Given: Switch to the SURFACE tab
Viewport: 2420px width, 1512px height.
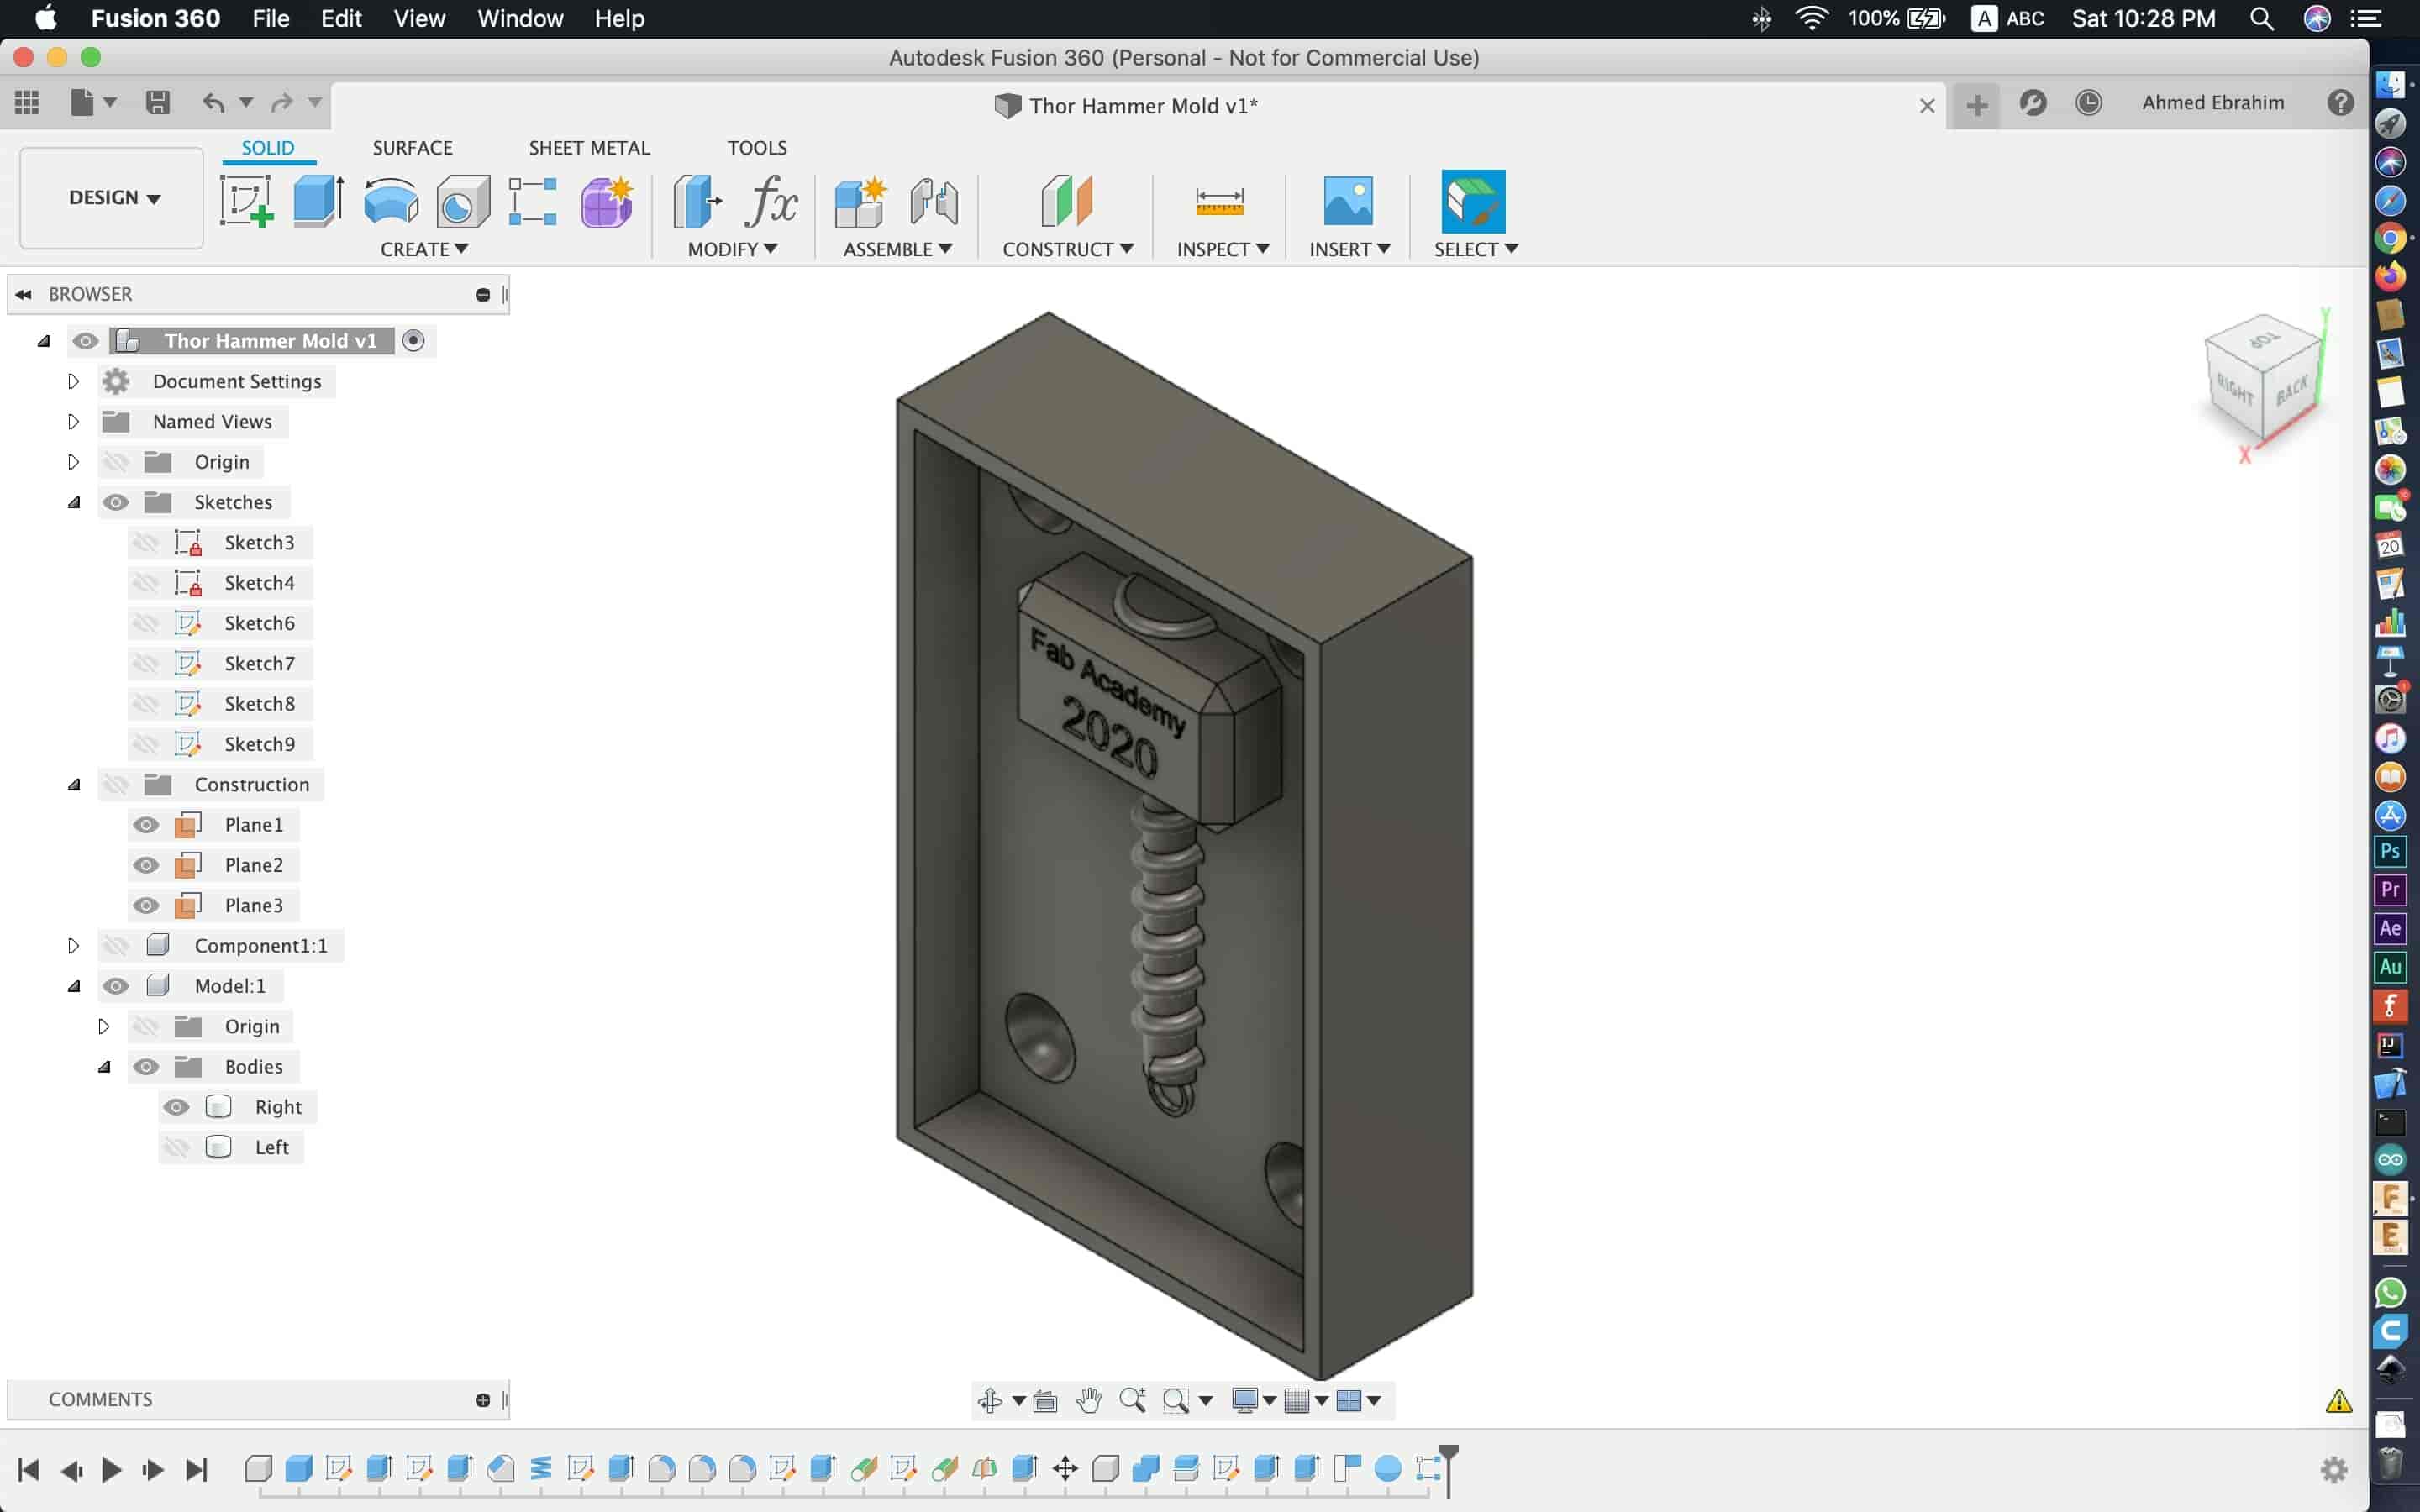Looking at the screenshot, I should coord(412,148).
